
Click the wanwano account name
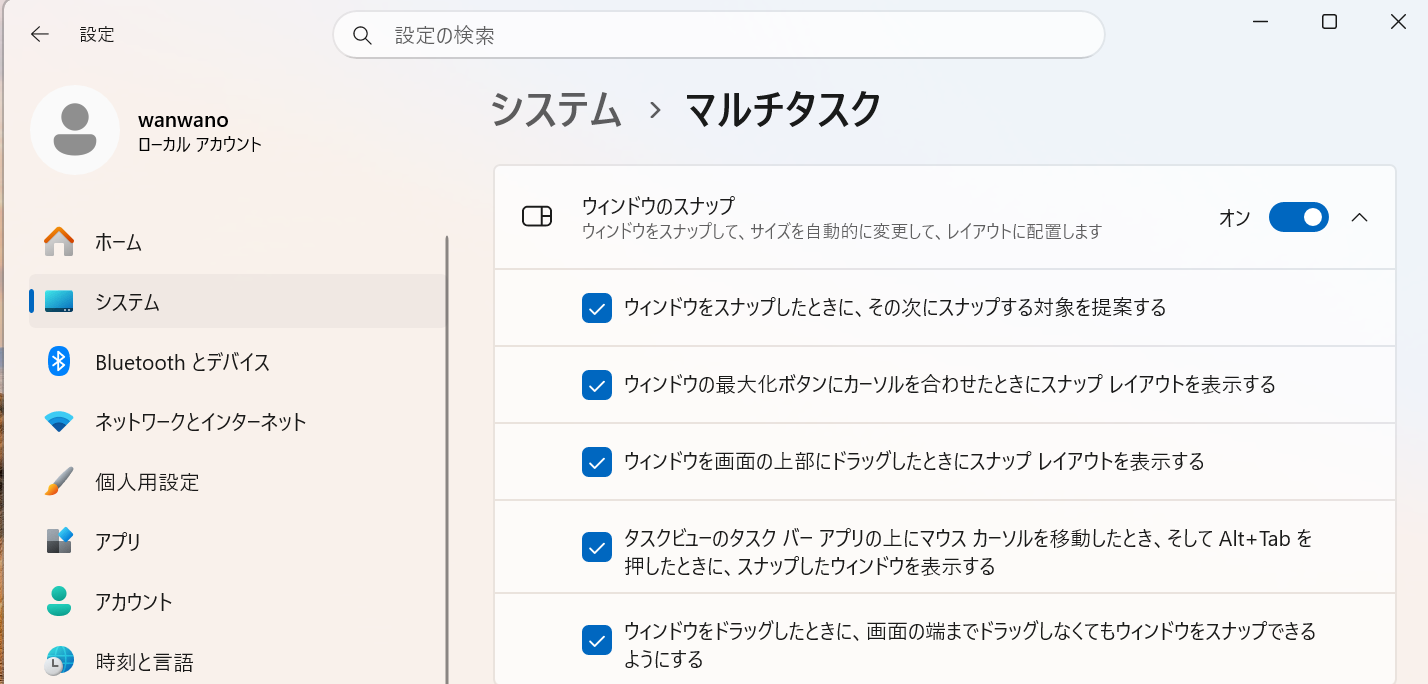183,120
